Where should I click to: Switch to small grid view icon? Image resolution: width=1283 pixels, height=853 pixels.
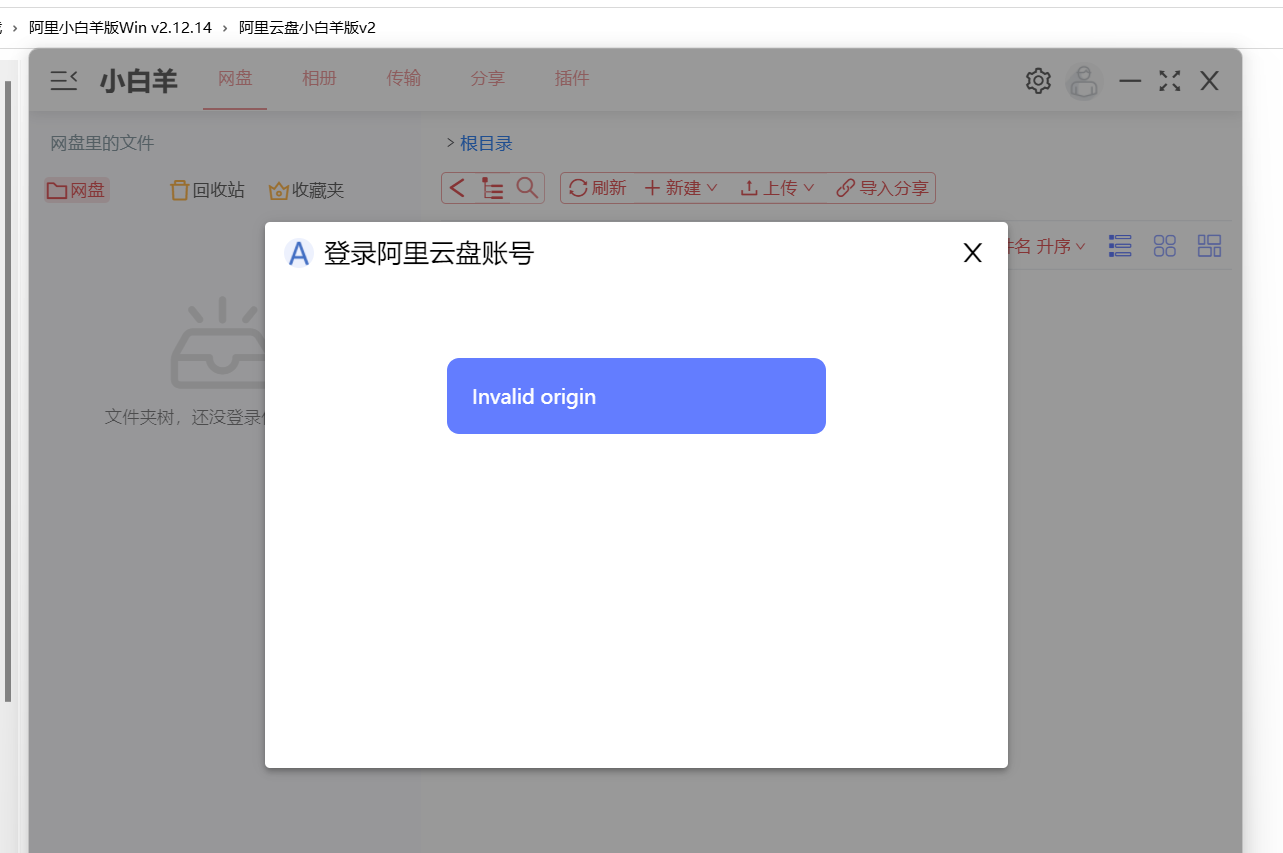point(1165,246)
